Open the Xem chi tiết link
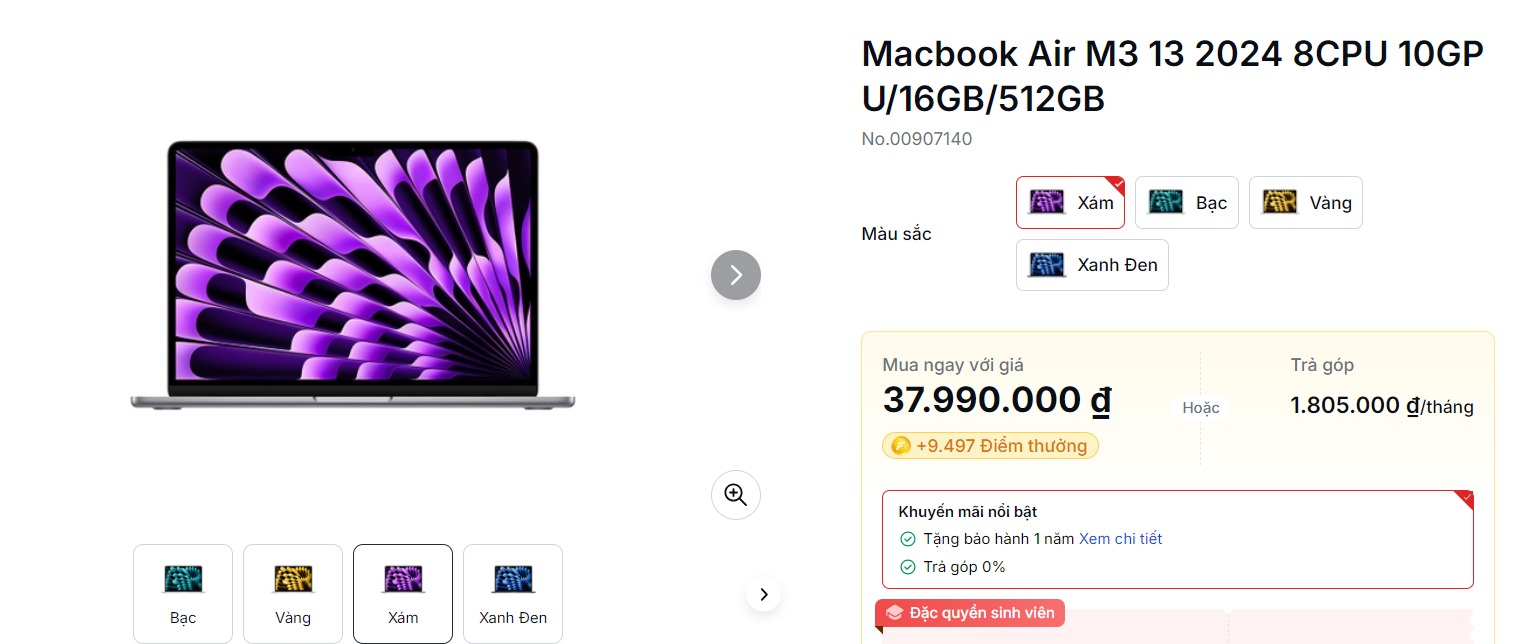Viewport: 1524px width, 644px height. tap(1120, 539)
